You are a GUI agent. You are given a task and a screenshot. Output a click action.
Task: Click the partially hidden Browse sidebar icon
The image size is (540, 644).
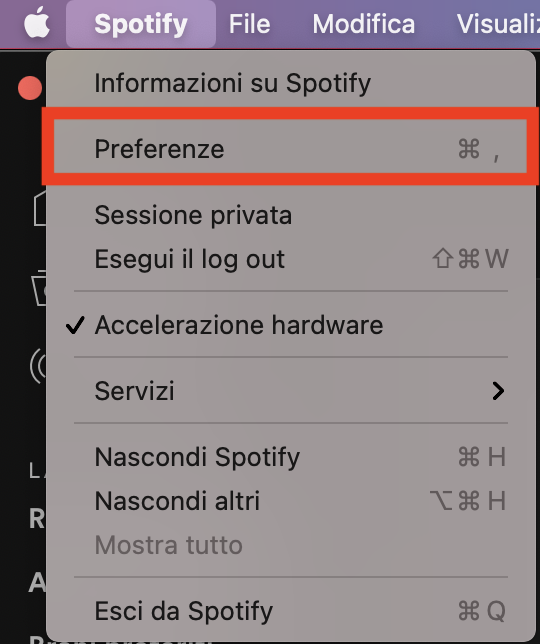(x=39, y=288)
